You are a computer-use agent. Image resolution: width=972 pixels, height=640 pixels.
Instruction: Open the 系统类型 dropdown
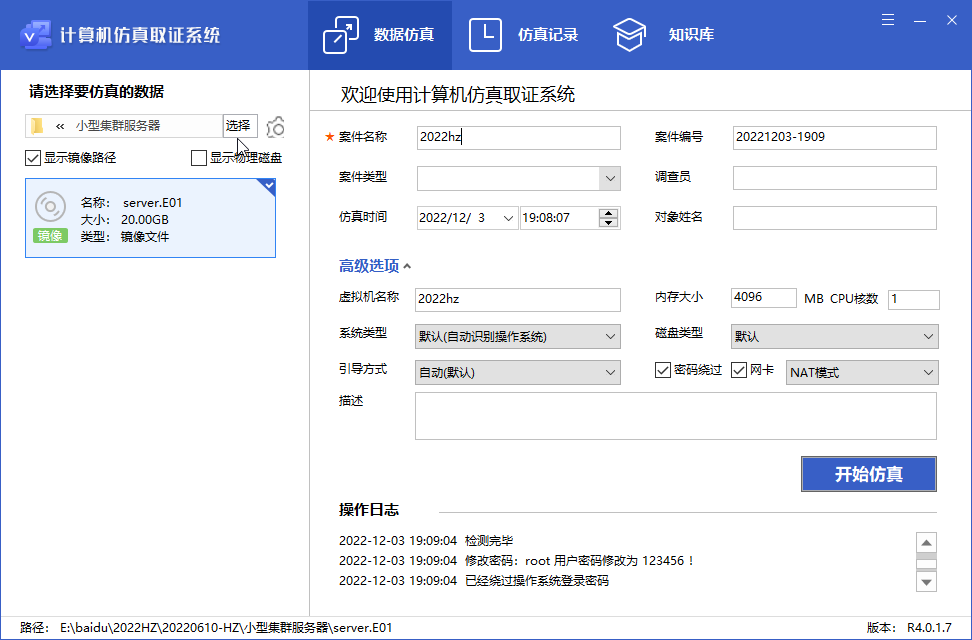tap(518, 337)
